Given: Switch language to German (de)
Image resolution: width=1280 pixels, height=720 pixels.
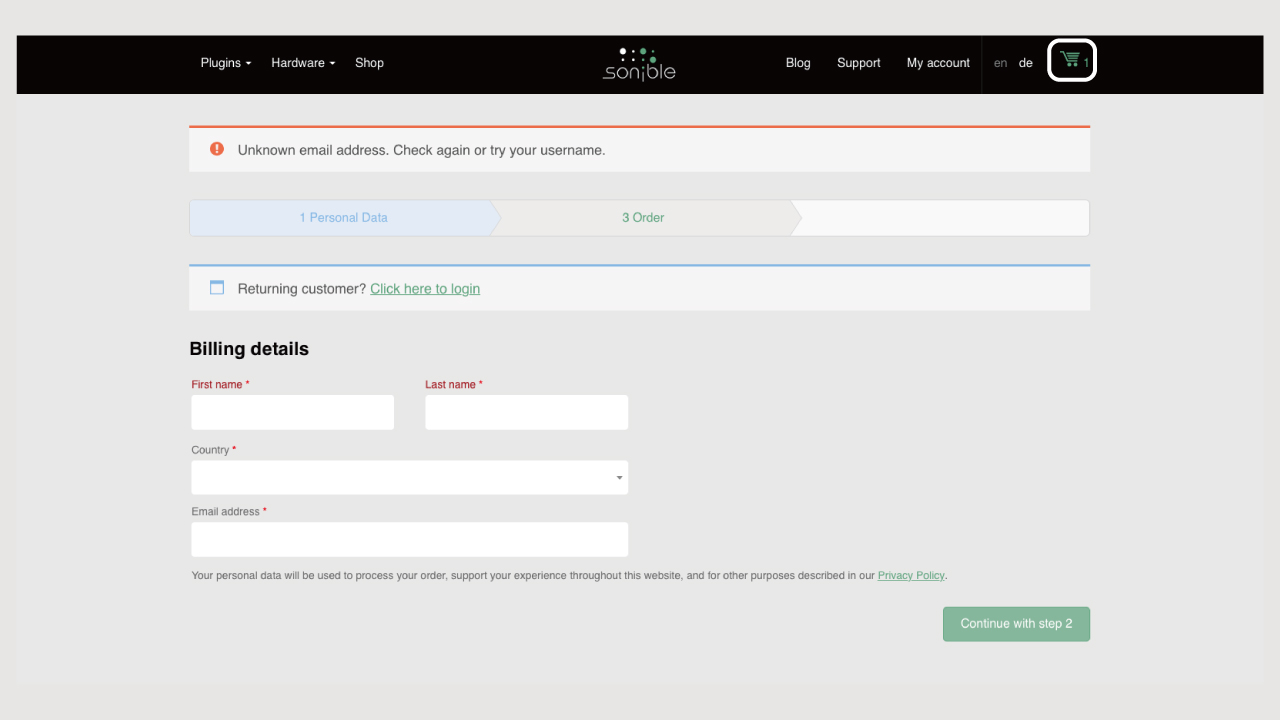Looking at the screenshot, I should (1025, 63).
